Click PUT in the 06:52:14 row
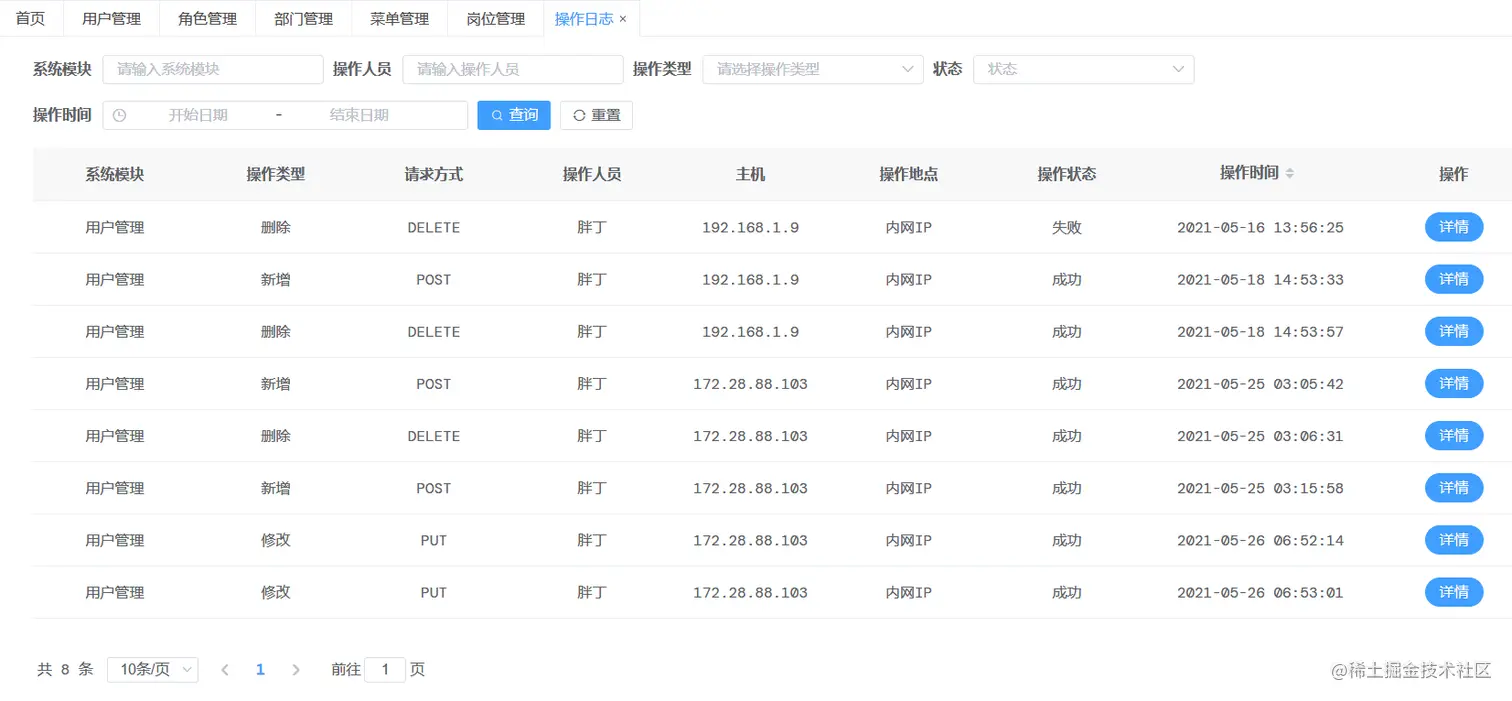The width and height of the screenshot is (1512, 701). coord(434,540)
